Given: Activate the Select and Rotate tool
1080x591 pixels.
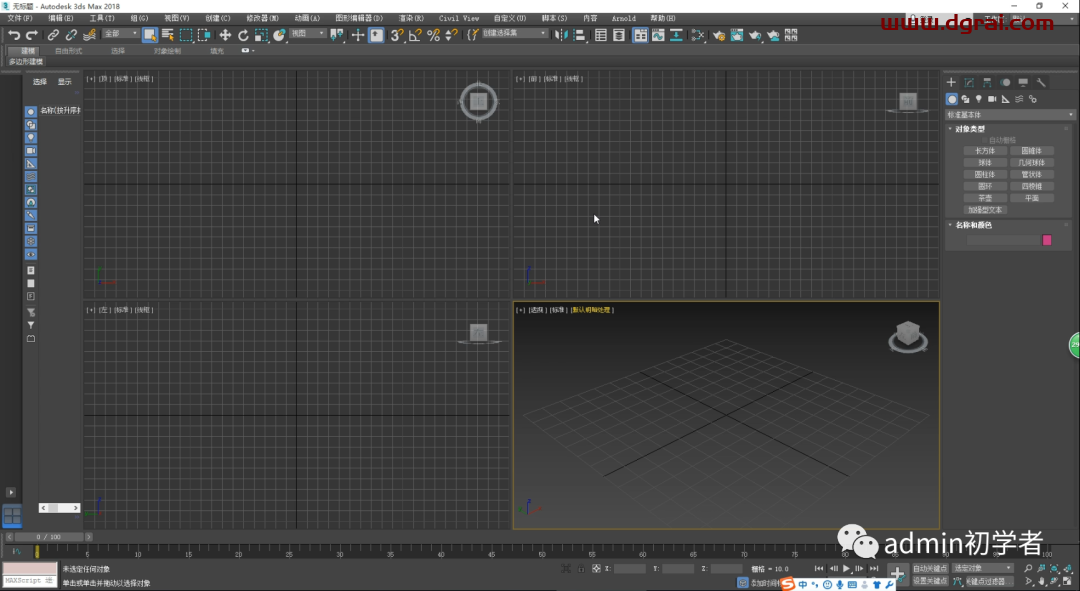Looking at the screenshot, I should (x=243, y=34).
